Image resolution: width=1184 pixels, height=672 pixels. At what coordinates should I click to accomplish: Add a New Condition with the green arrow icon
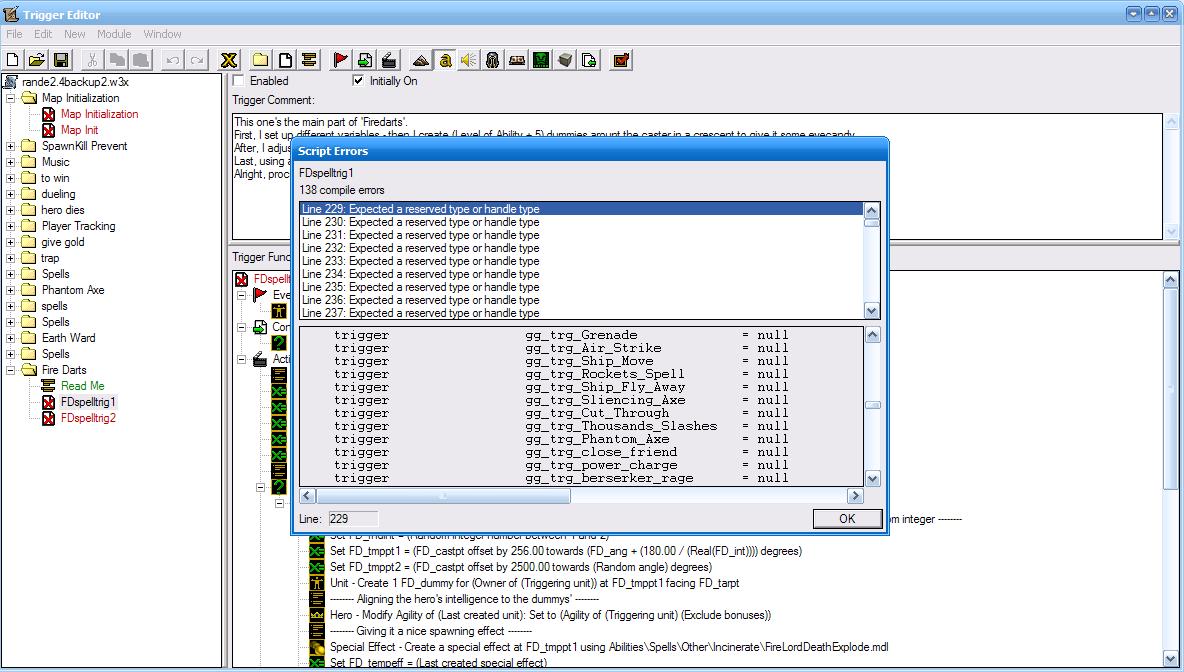pos(365,60)
